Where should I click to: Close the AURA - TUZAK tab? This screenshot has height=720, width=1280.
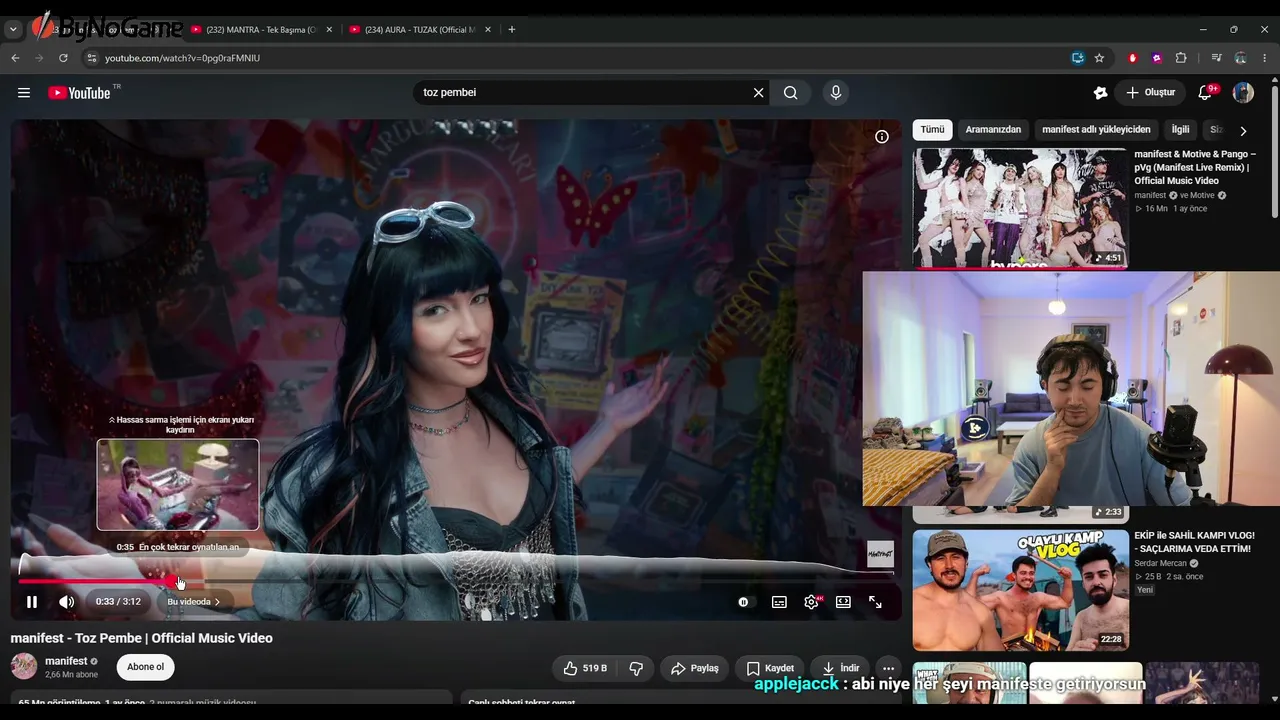pyautogui.click(x=488, y=30)
